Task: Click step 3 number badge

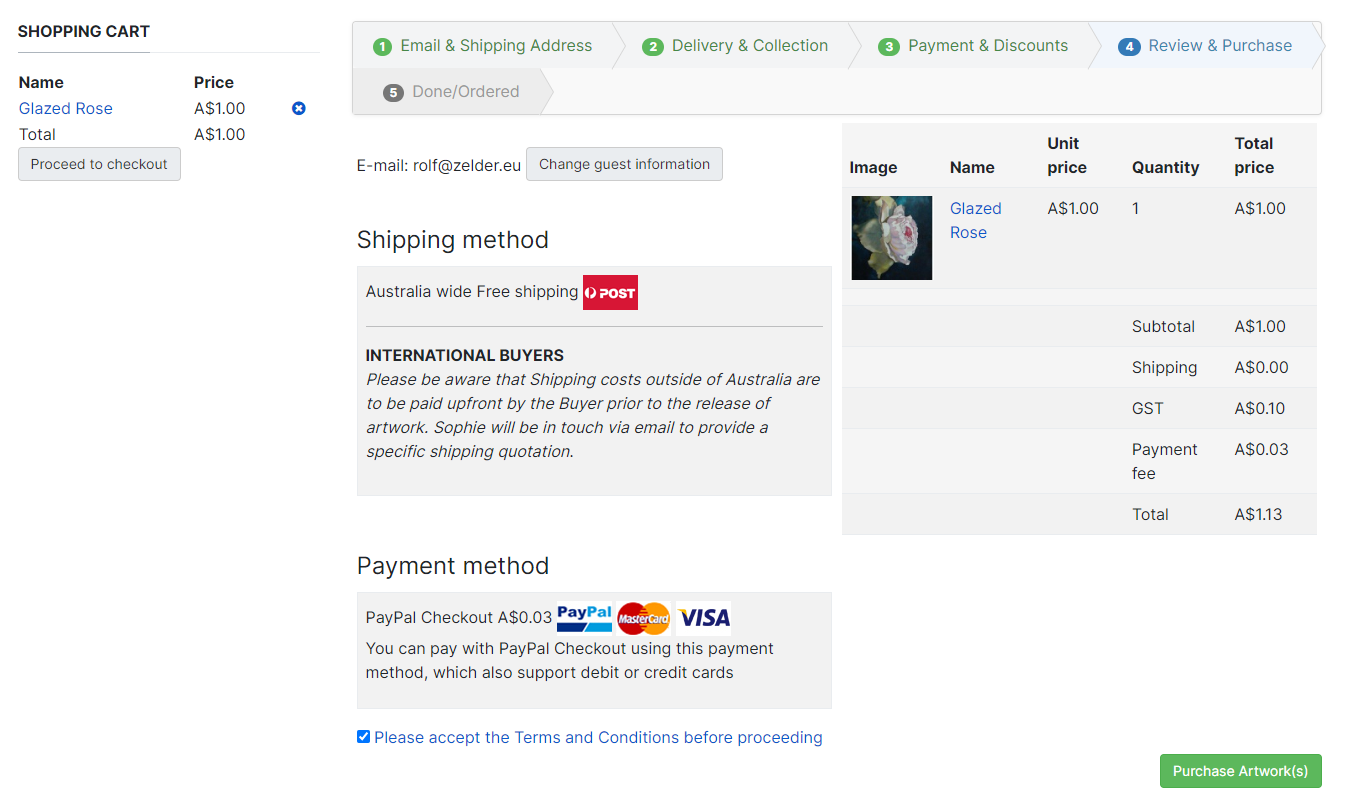Action: [x=889, y=47]
